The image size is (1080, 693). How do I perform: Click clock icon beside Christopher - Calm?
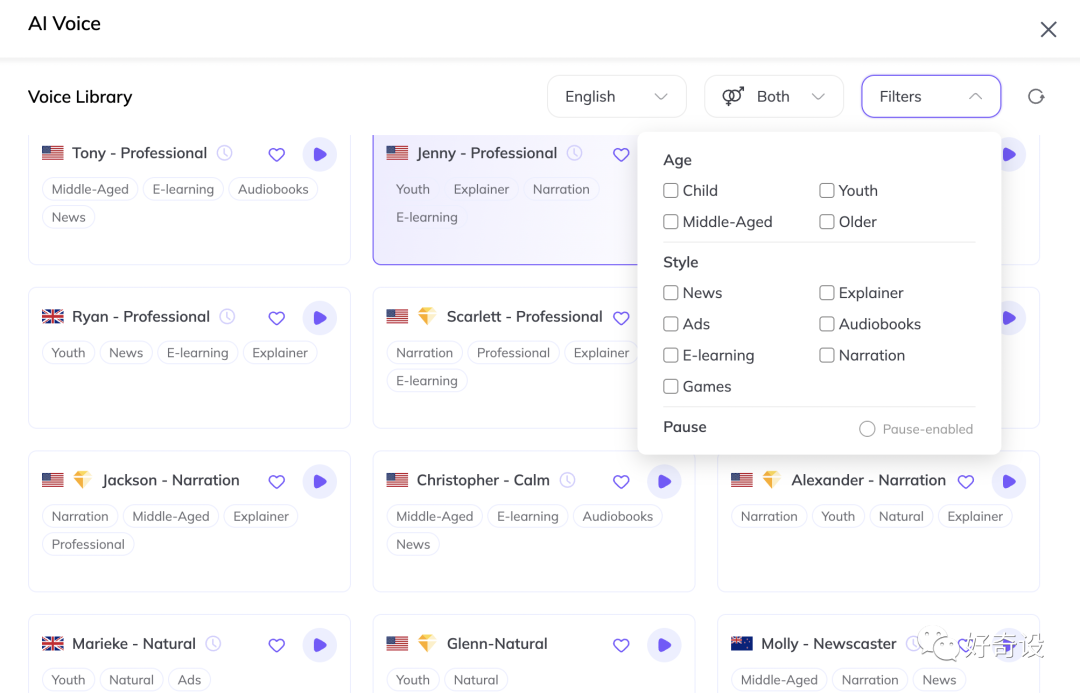point(568,479)
